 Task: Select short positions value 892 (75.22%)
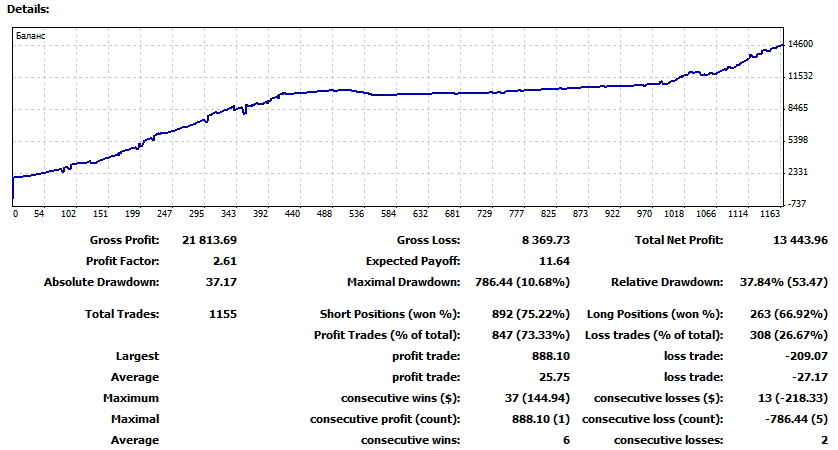[531, 314]
